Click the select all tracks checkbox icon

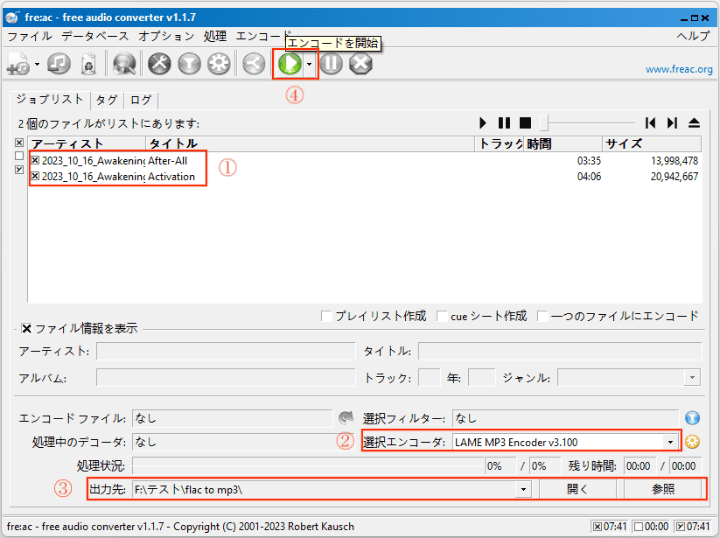point(19,143)
